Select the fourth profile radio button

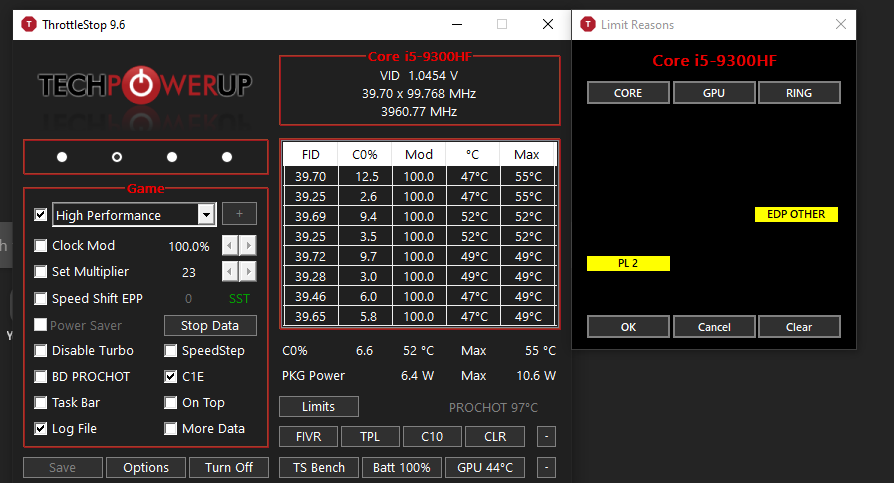click(227, 157)
